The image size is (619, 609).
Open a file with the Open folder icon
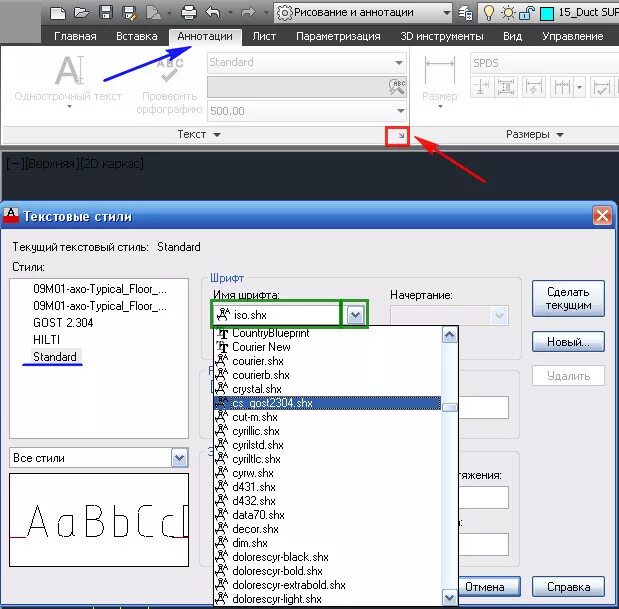(x=82, y=13)
